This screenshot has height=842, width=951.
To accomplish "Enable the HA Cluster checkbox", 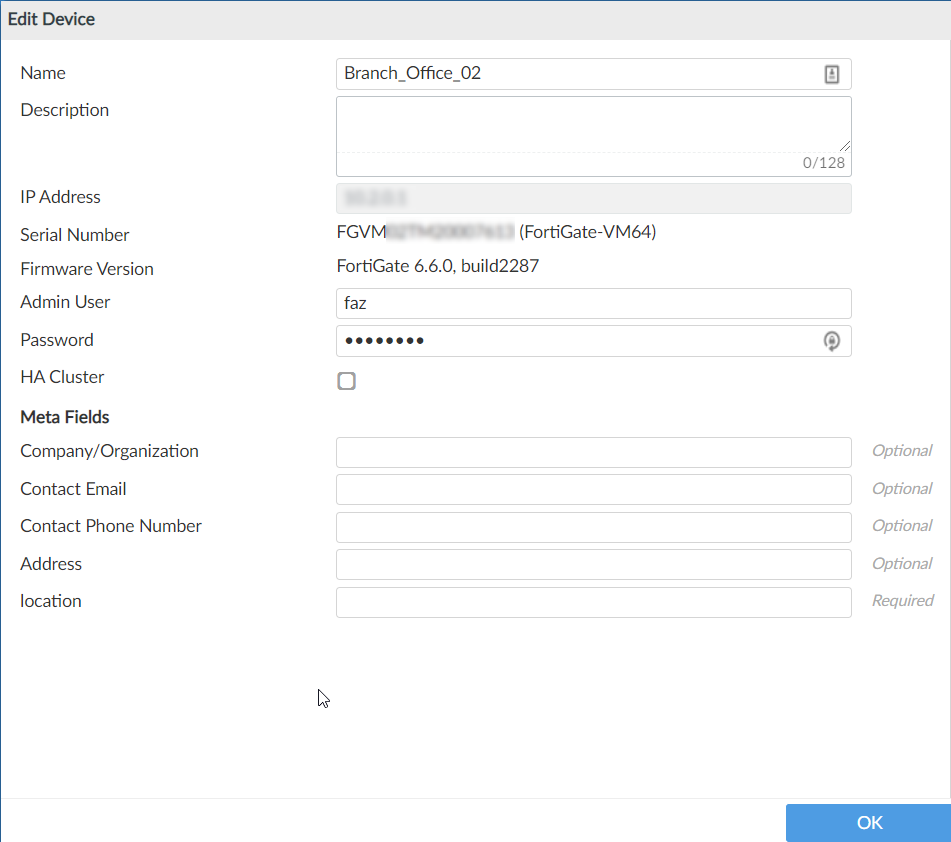I will (346, 381).
